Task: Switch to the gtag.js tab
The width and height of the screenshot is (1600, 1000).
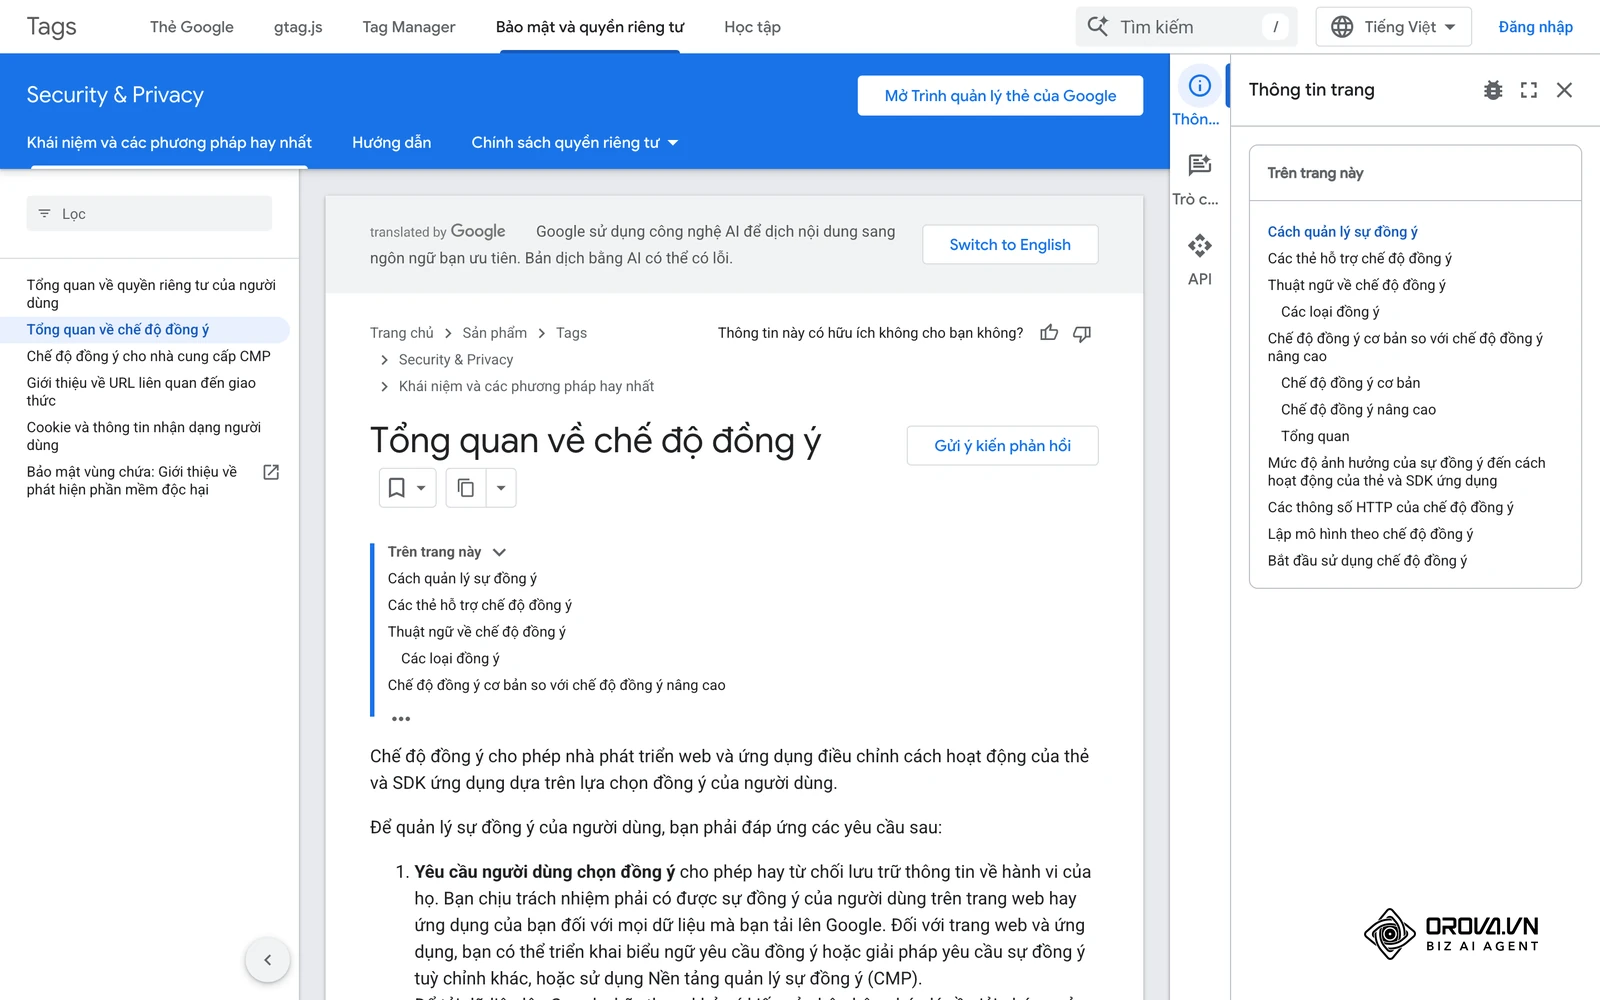Action: (x=298, y=27)
